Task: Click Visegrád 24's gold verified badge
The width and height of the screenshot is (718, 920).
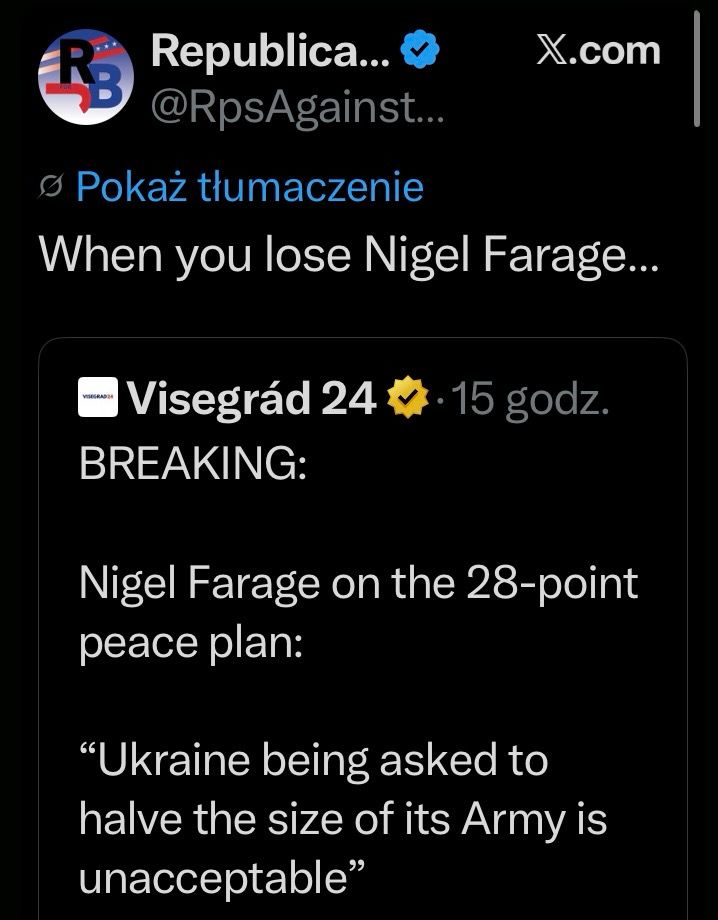Action: pyautogui.click(x=408, y=400)
